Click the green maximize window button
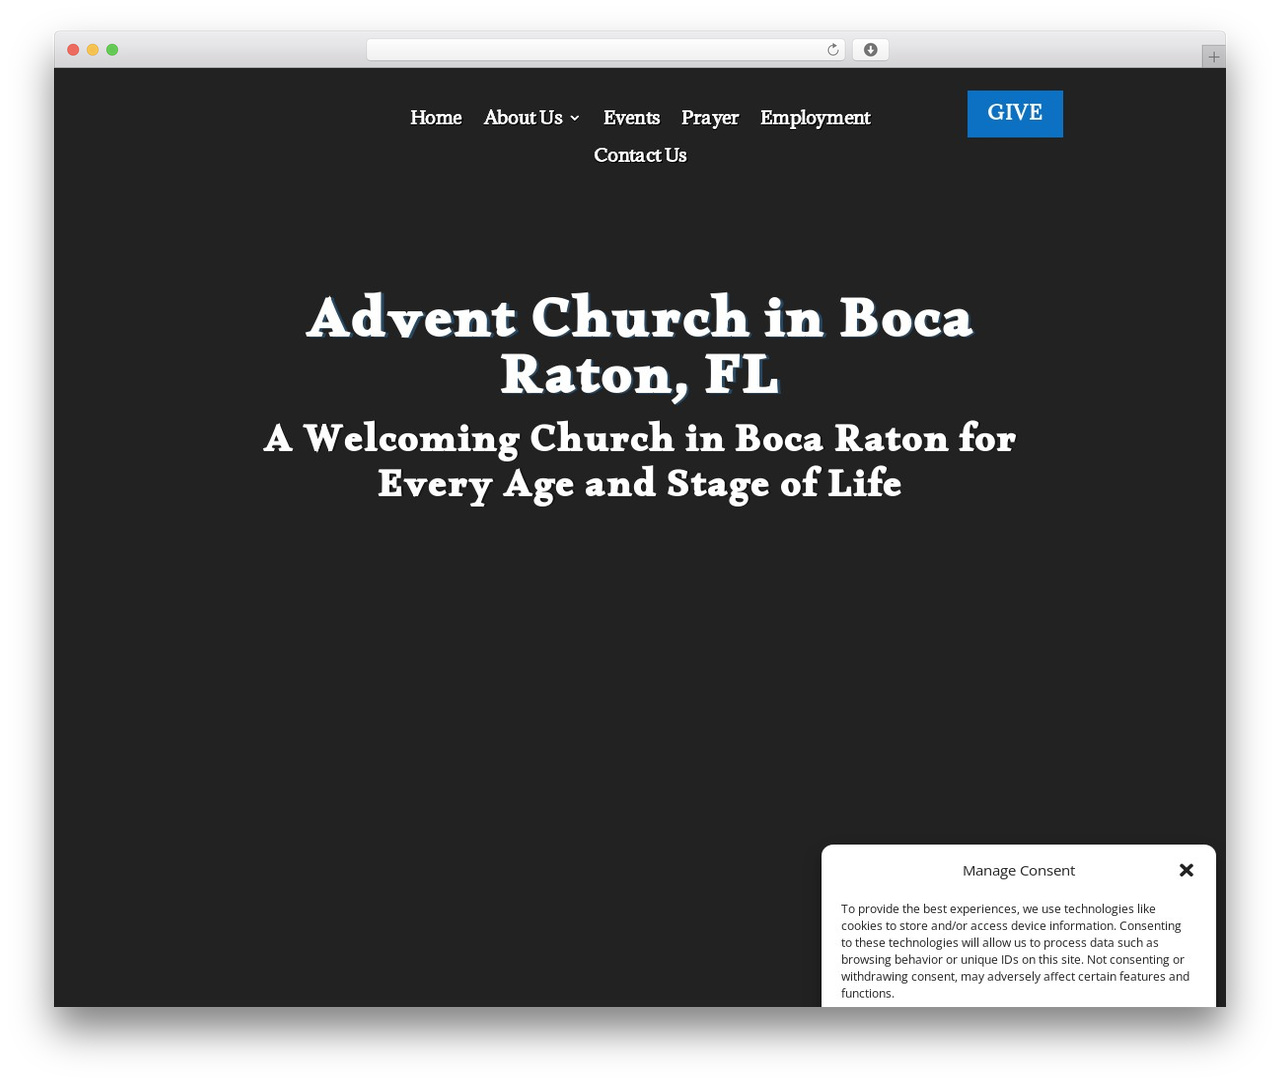The height and width of the screenshot is (1084, 1280). (112, 50)
